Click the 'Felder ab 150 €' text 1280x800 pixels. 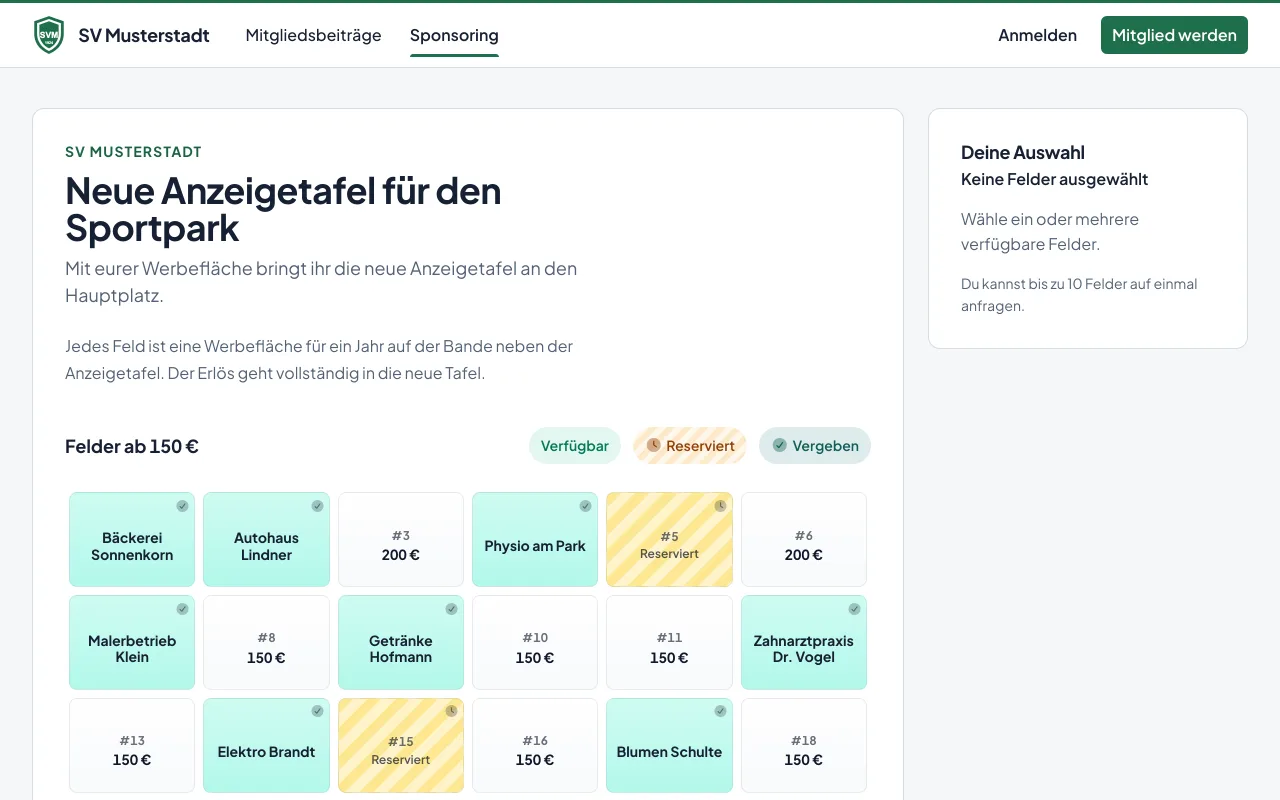[132, 446]
